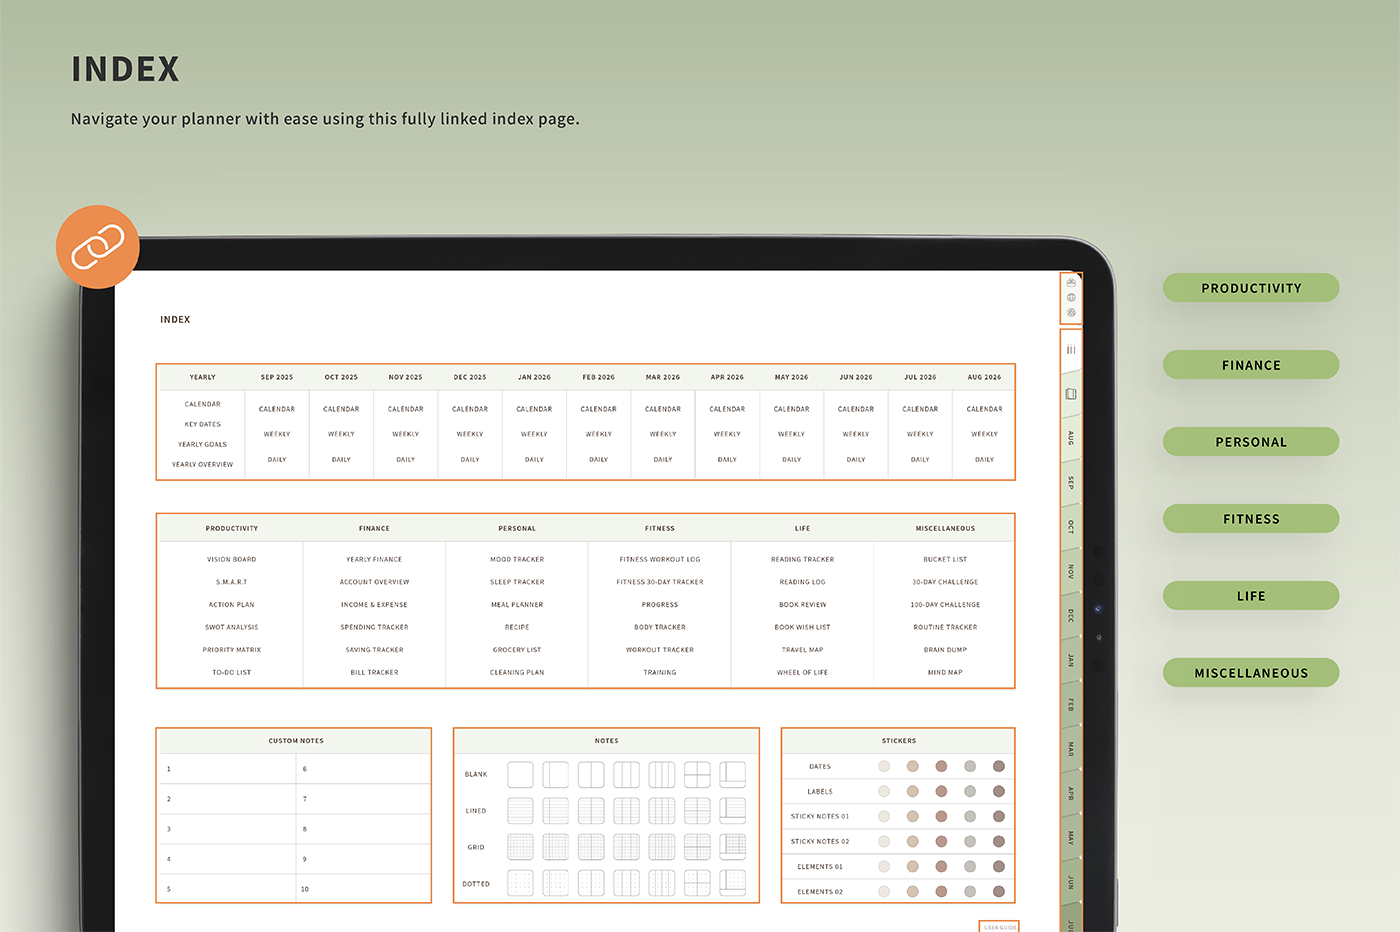Click the green PRODUCTIVITY pill button
1400x932 pixels.
coord(1250,288)
